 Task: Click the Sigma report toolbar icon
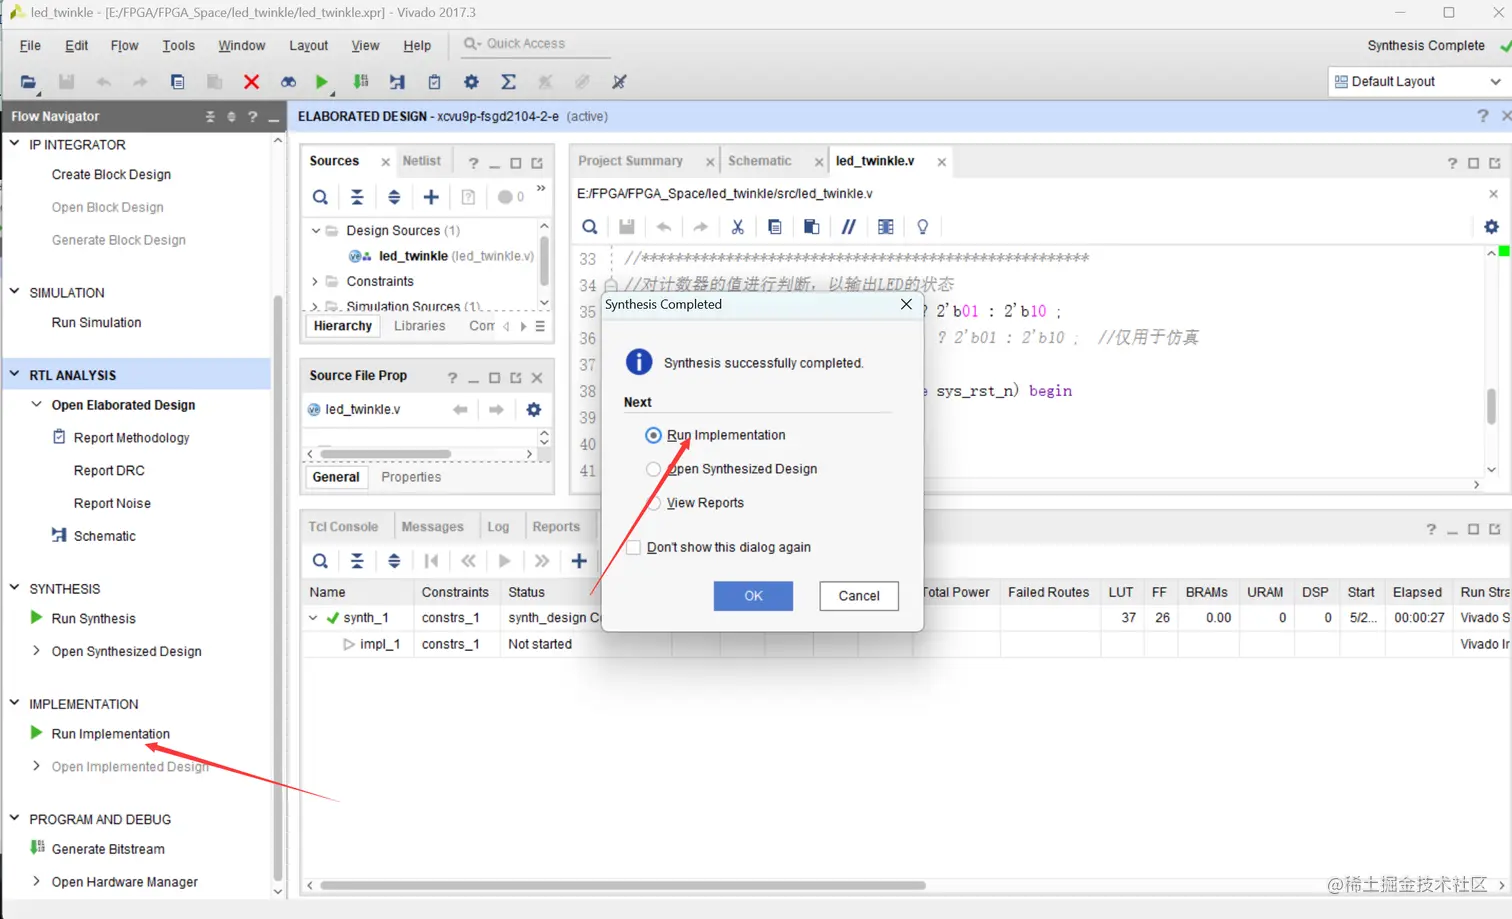coord(508,82)
